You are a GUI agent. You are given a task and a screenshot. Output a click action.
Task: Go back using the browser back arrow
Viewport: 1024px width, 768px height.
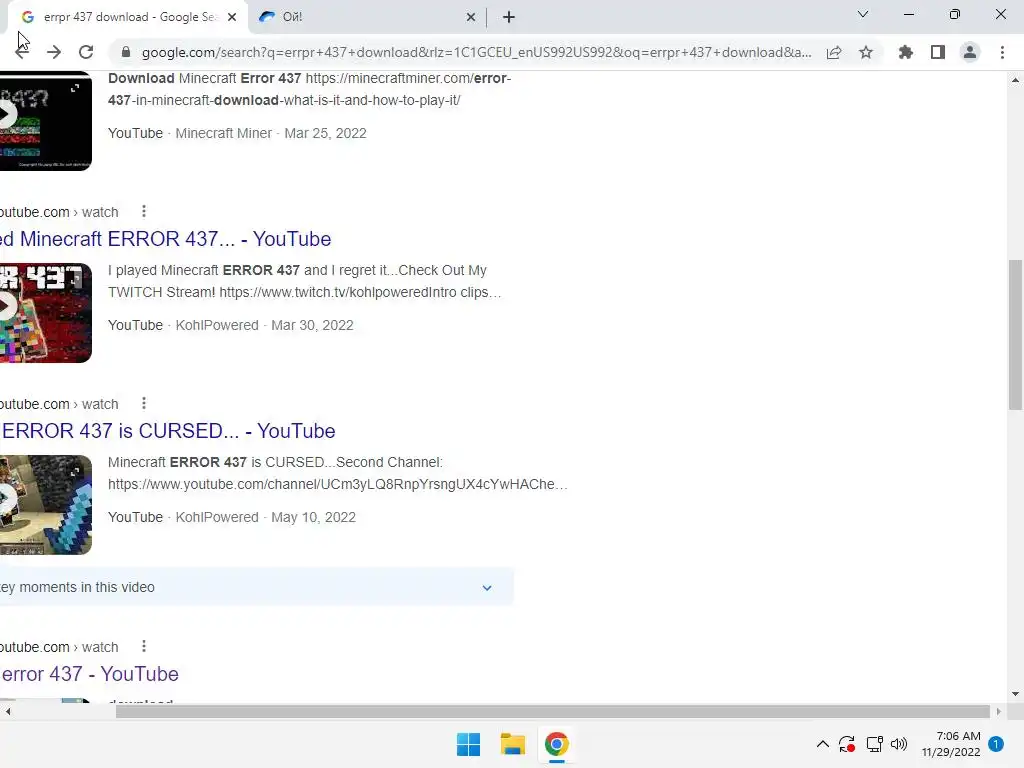(x=22, y=52)
